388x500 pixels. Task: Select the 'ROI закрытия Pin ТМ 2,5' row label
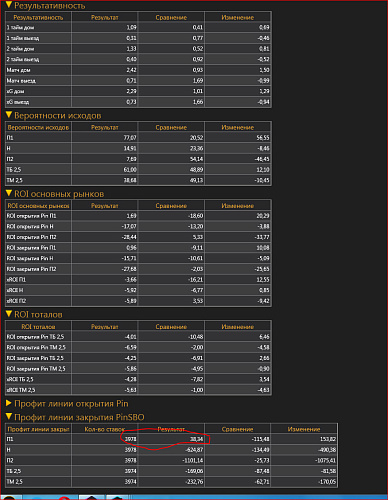tap(36, 369)
